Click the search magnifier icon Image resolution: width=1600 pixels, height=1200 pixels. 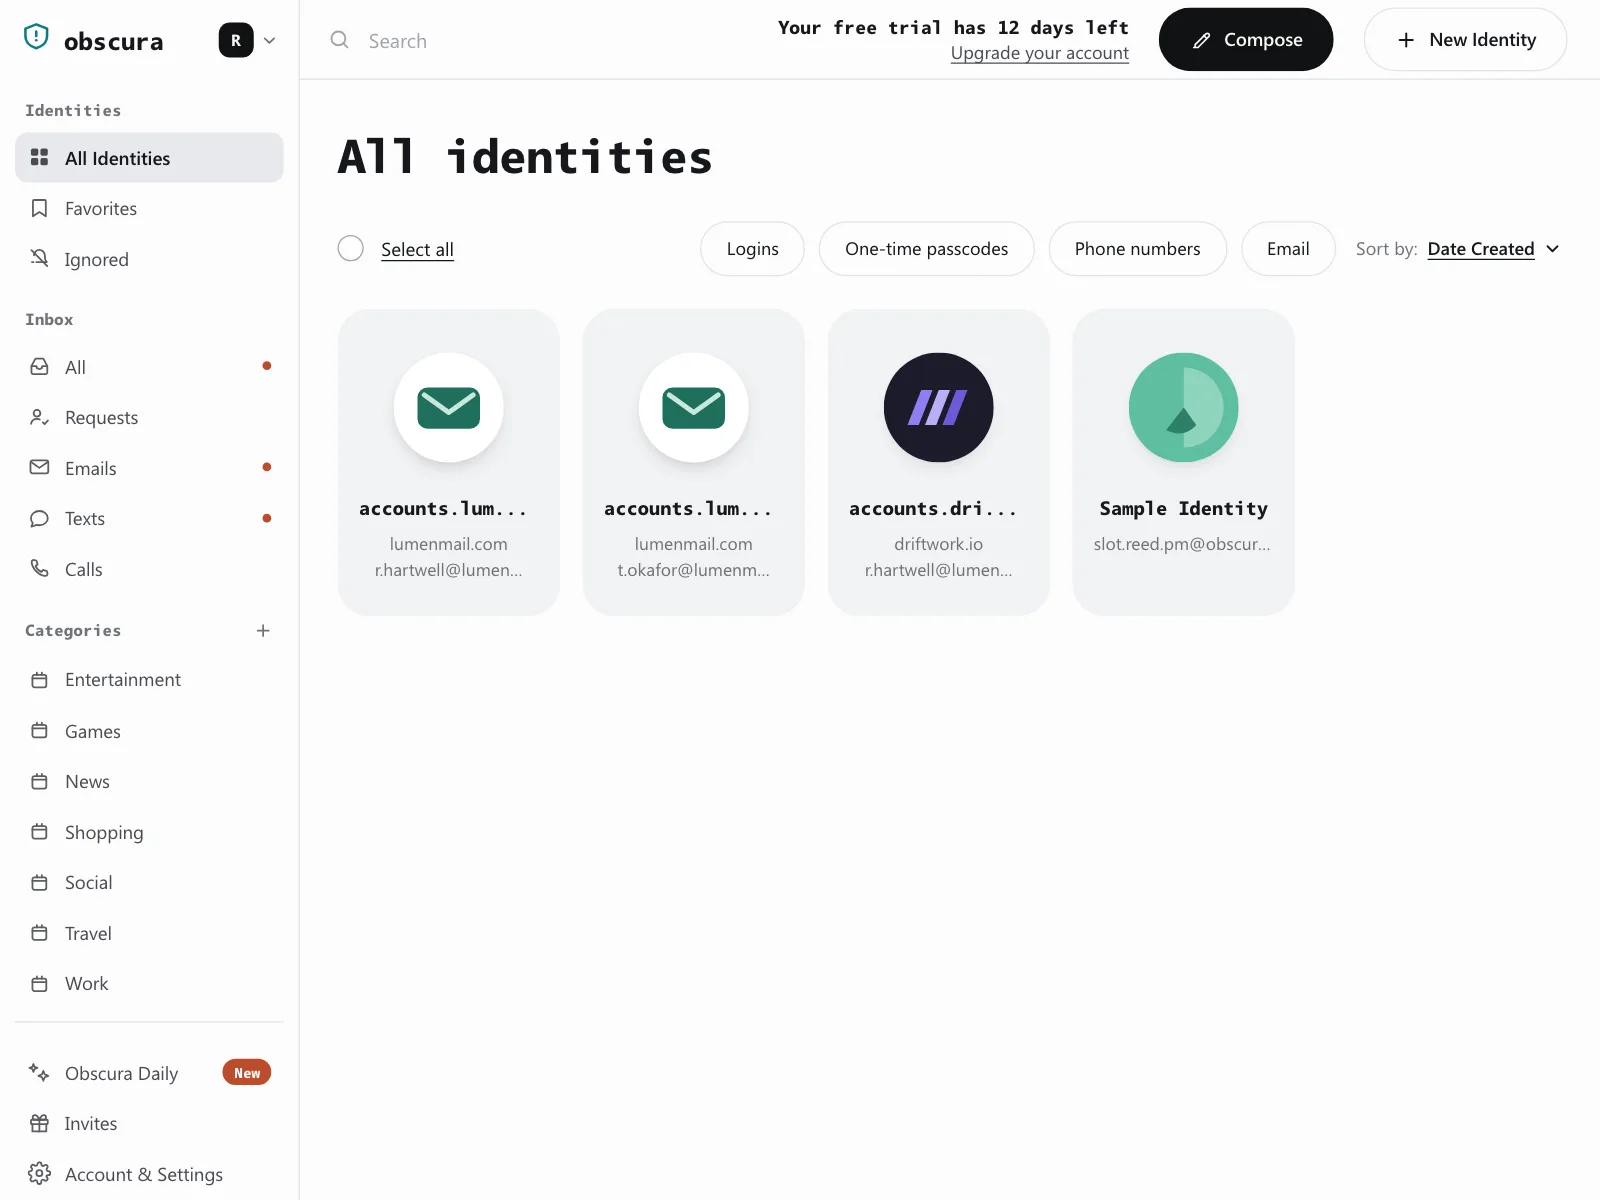(x=340, y=40)
